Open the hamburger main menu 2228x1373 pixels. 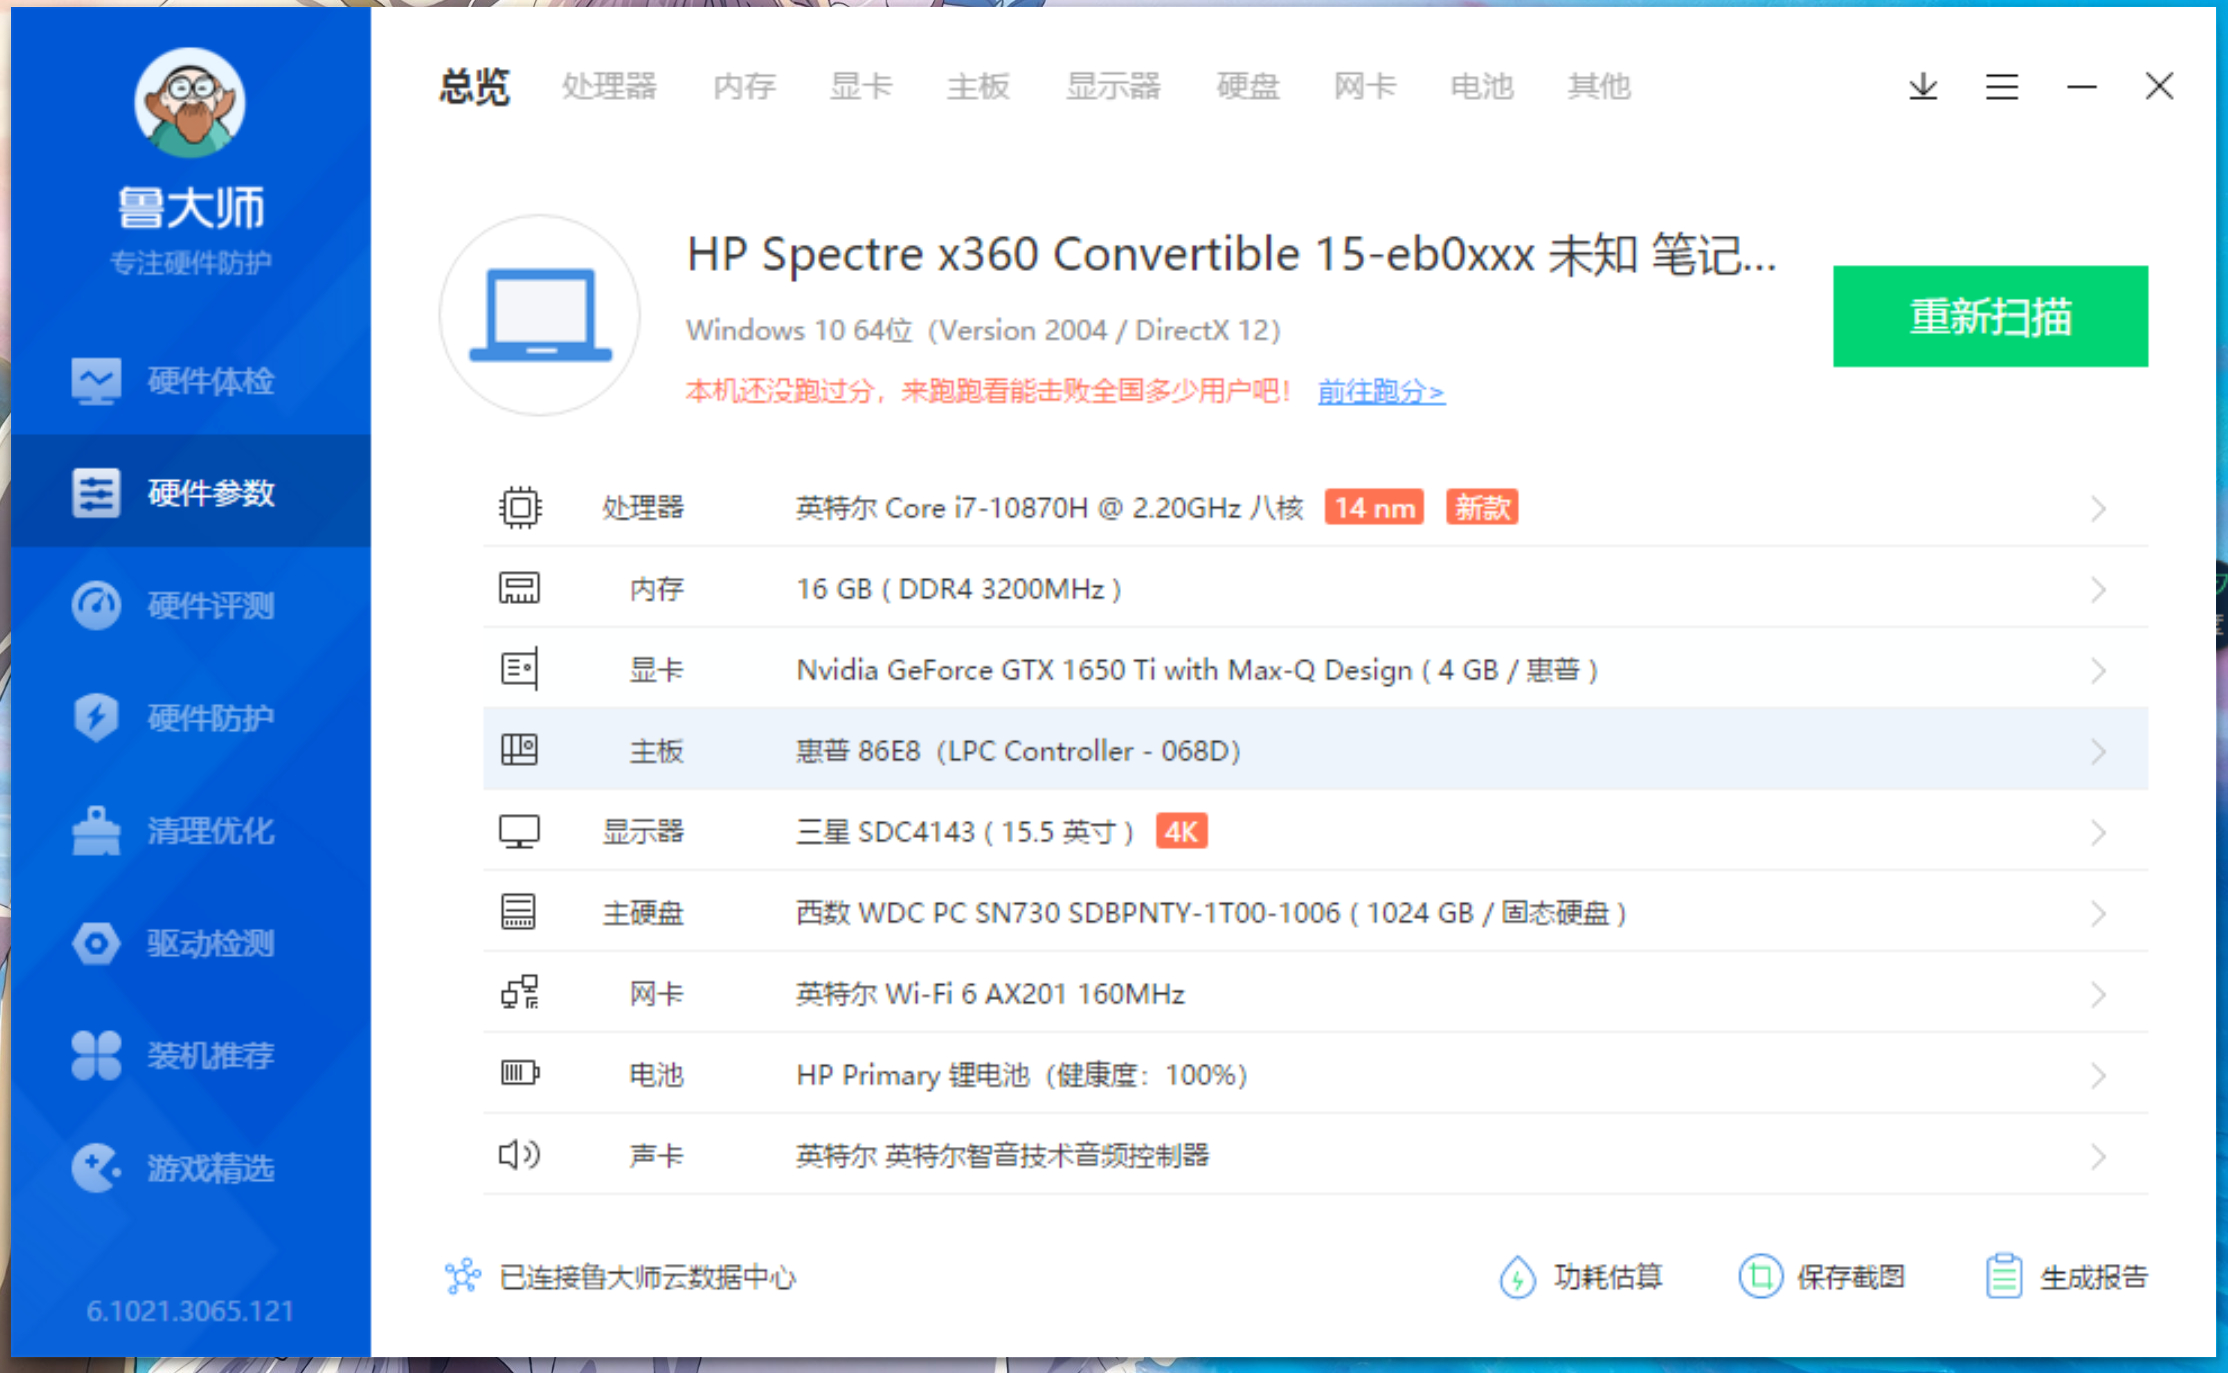click(x=2001, y=87)
